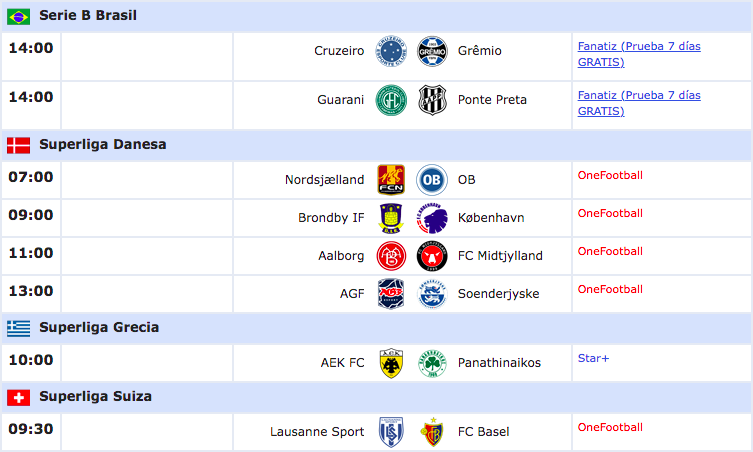Click the Star+ channel for AEK match
The width and height of the screenshot is (753, 452).
coord(593,358)
